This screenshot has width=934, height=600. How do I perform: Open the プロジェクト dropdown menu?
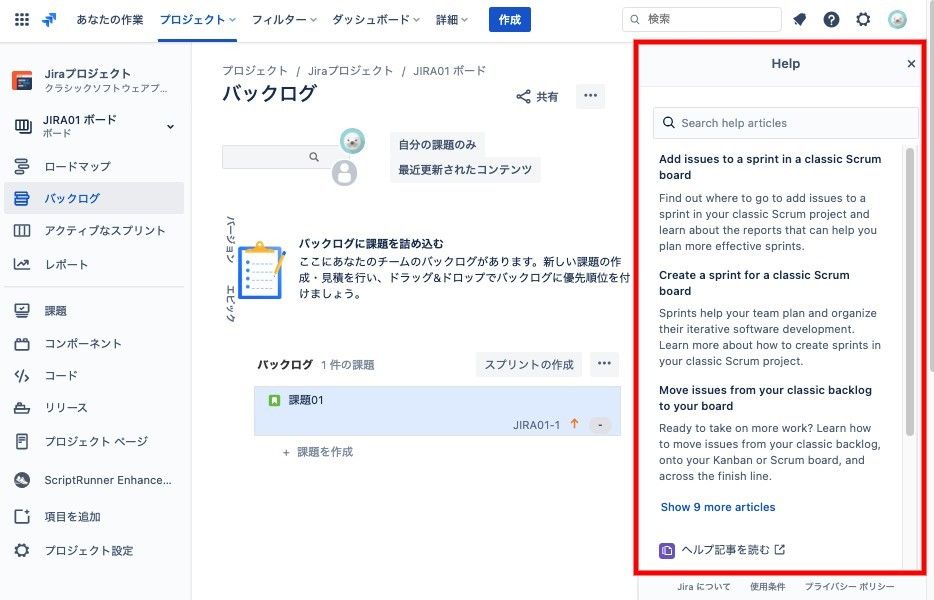[197, 20]
